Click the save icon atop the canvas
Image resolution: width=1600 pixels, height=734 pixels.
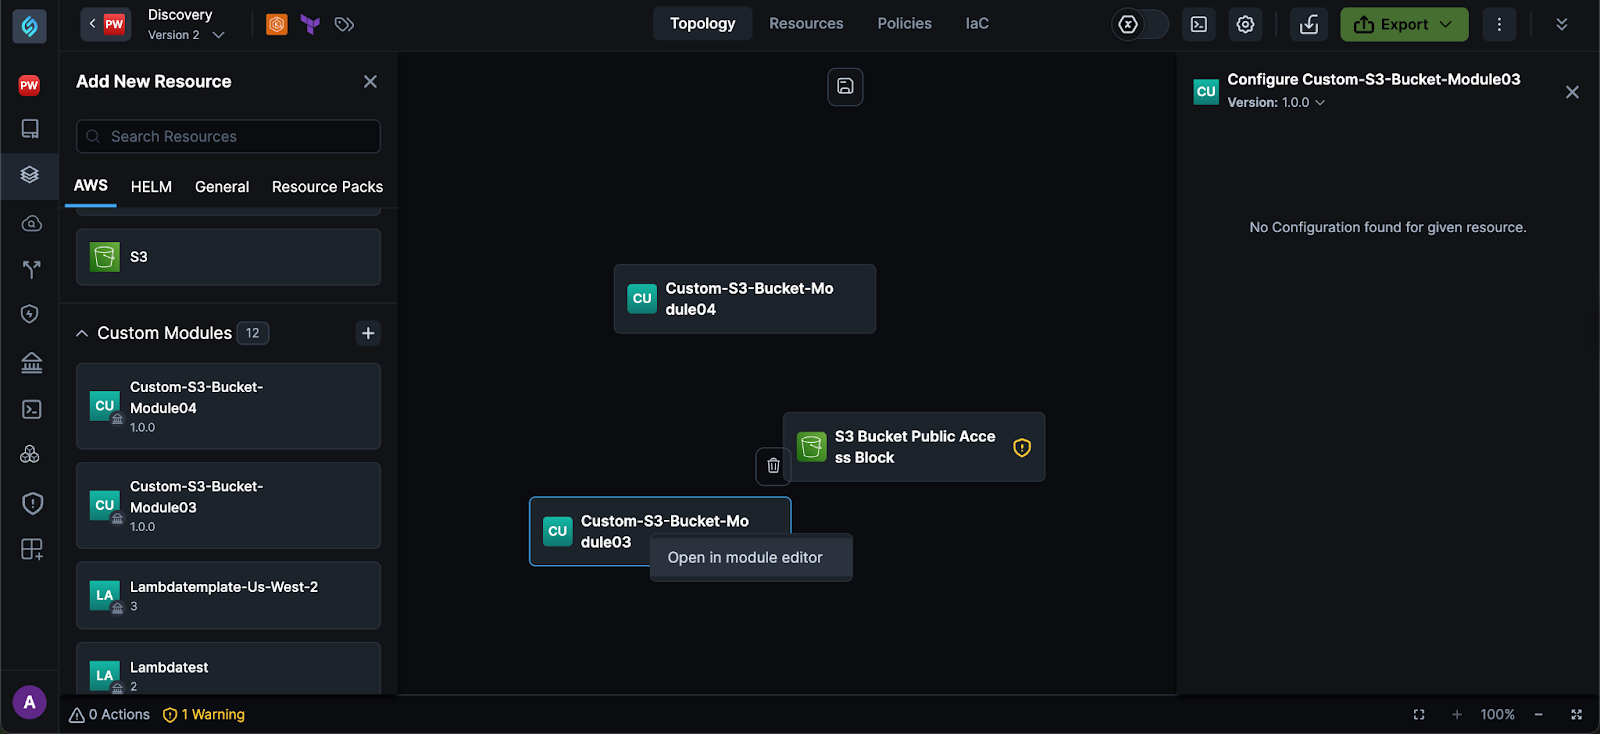click(845, 86)
